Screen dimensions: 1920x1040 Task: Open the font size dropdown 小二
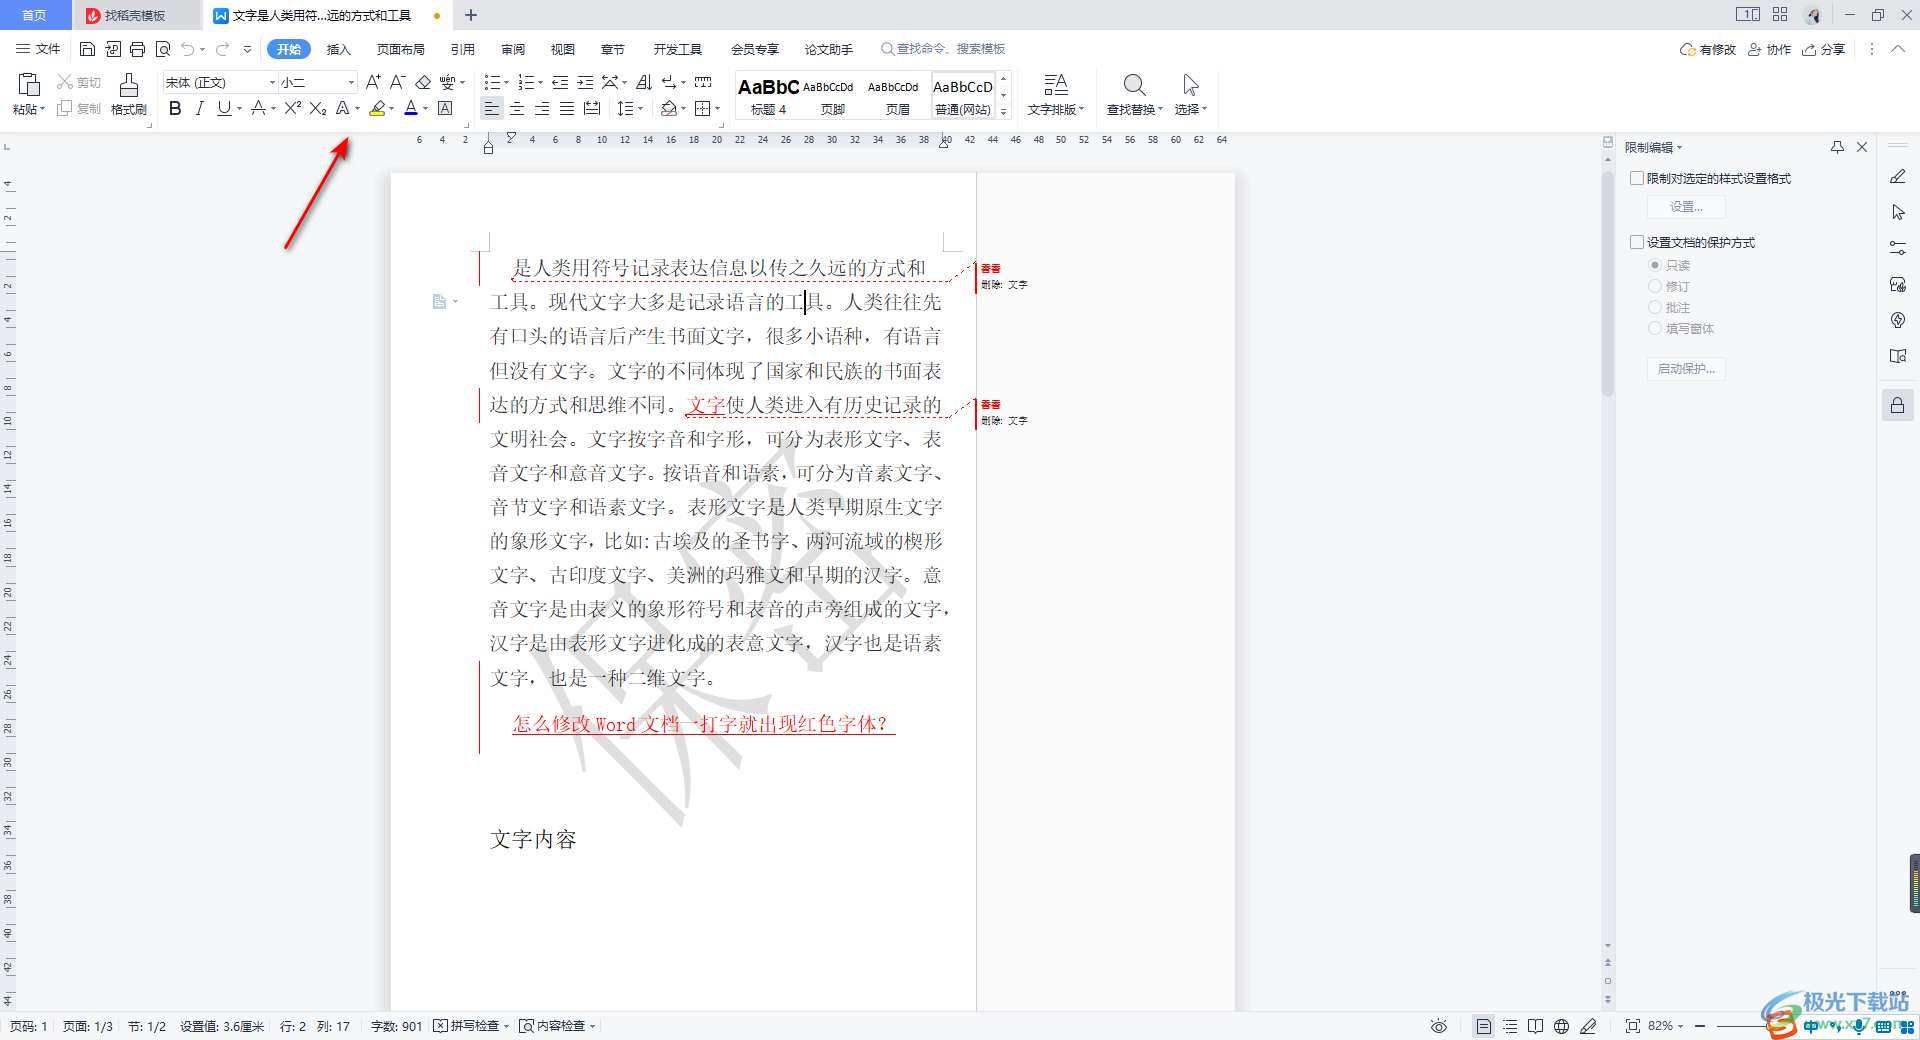[x=351, y=82]
